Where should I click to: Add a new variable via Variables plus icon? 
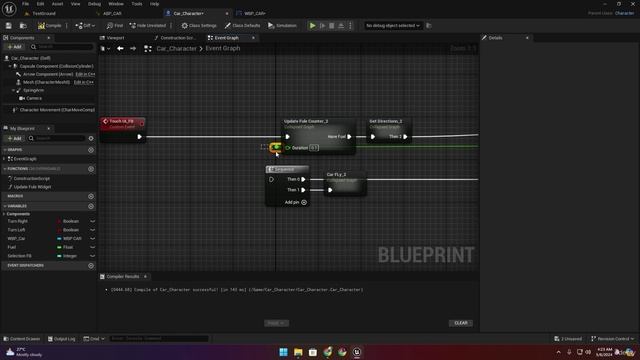[x=91, y=206]
